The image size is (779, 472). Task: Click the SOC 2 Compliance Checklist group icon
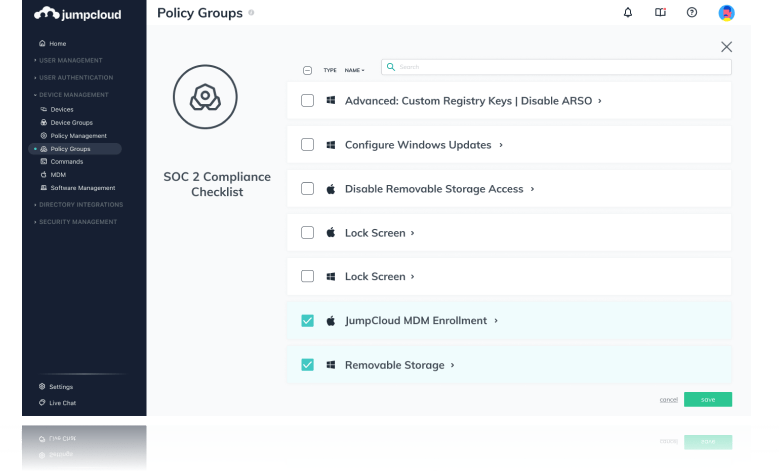[x=205, y=97]
